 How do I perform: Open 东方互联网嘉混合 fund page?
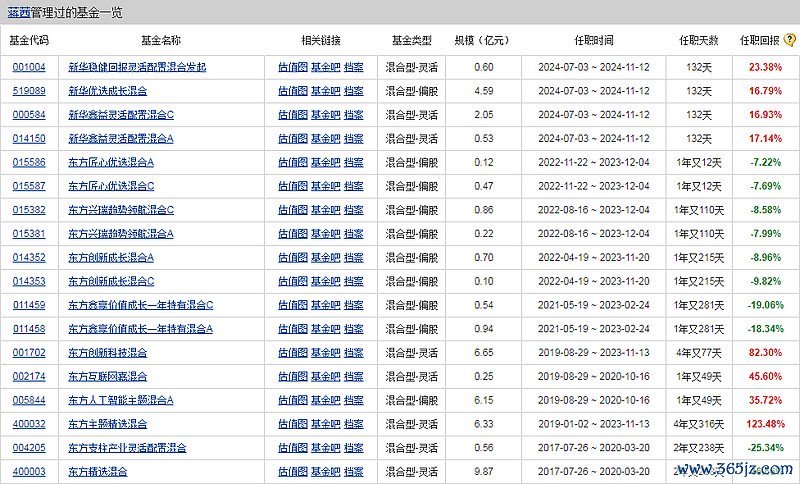click(108, 376)
